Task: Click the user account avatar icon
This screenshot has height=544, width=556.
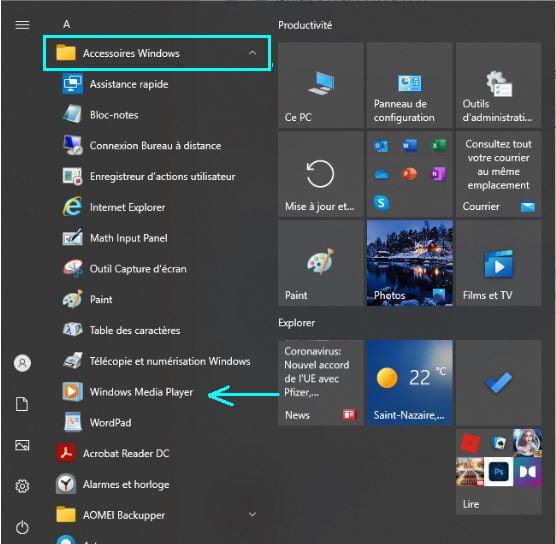Action: pyautogui.click(x=22, y=363)
